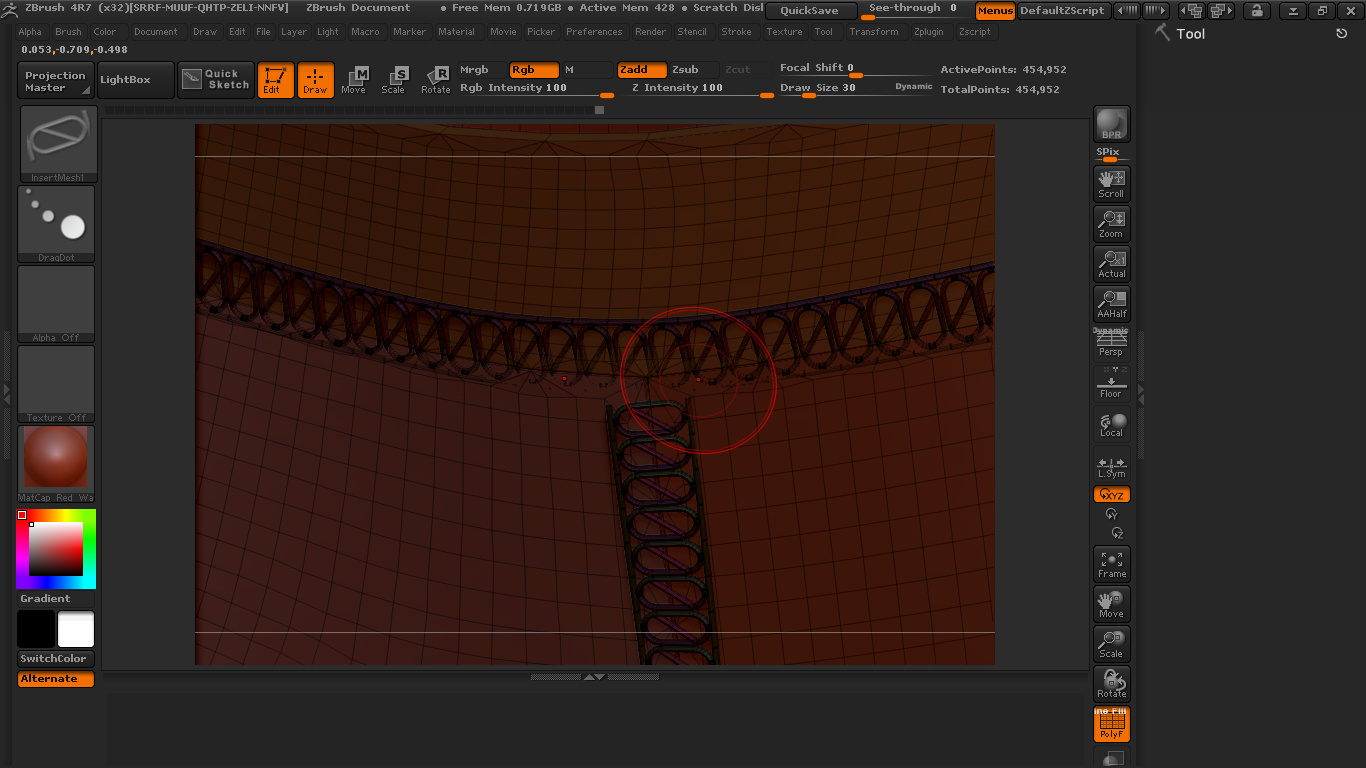Toggle the Gradient option
This screenshot has height=768, width=1366.
tap(46, 599)
